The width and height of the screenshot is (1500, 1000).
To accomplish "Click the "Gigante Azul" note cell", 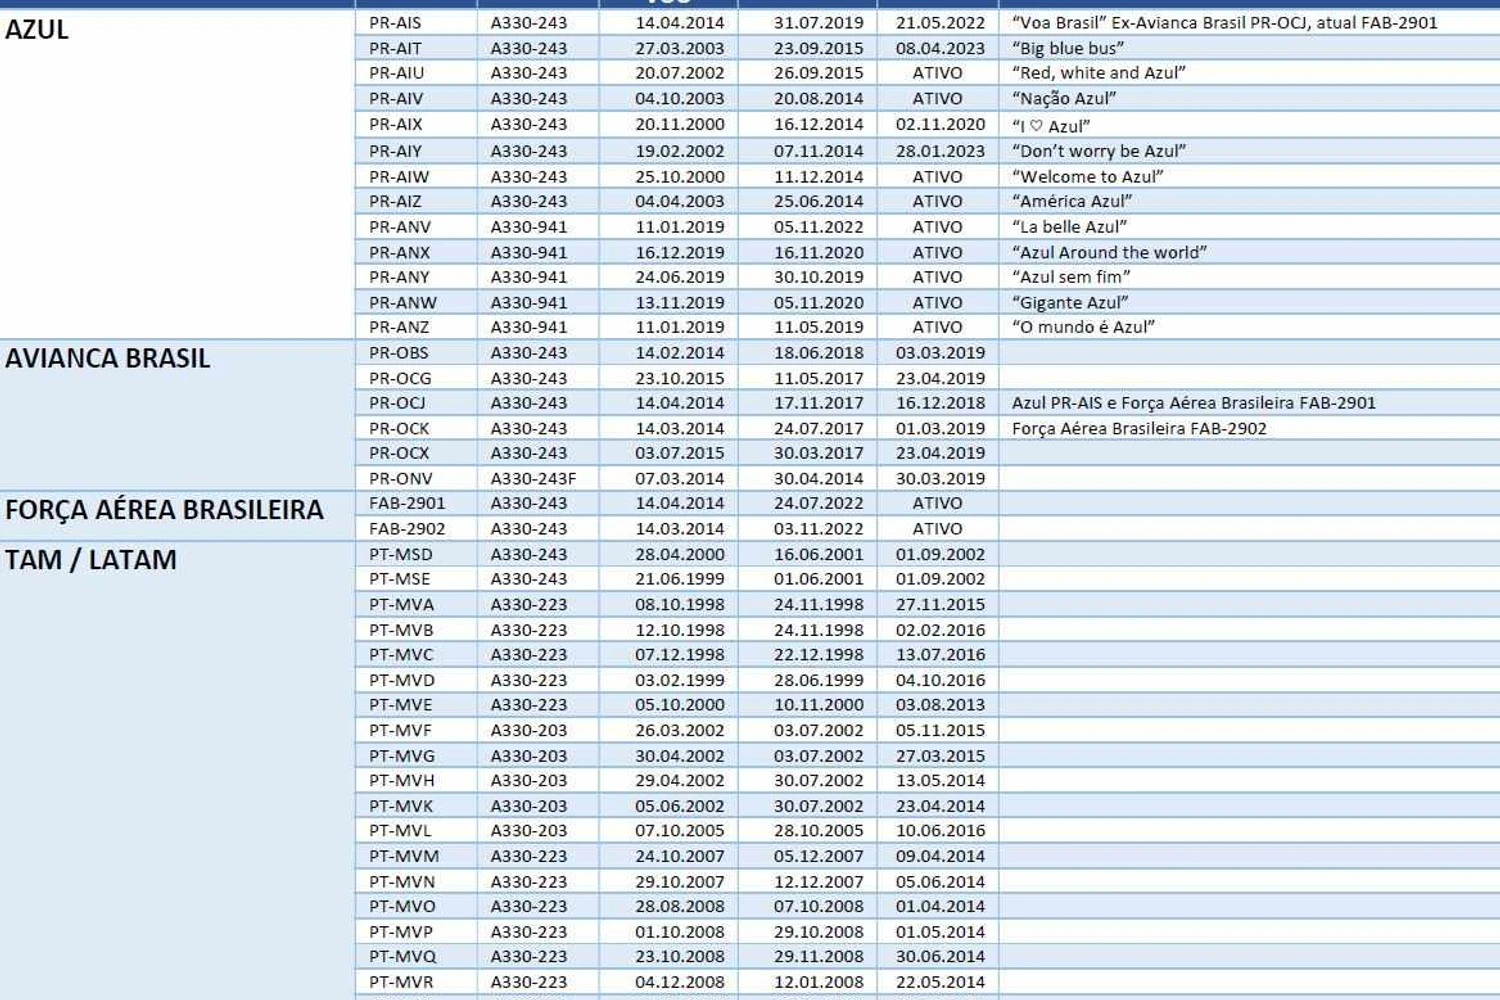I will tap(1249, 302).
